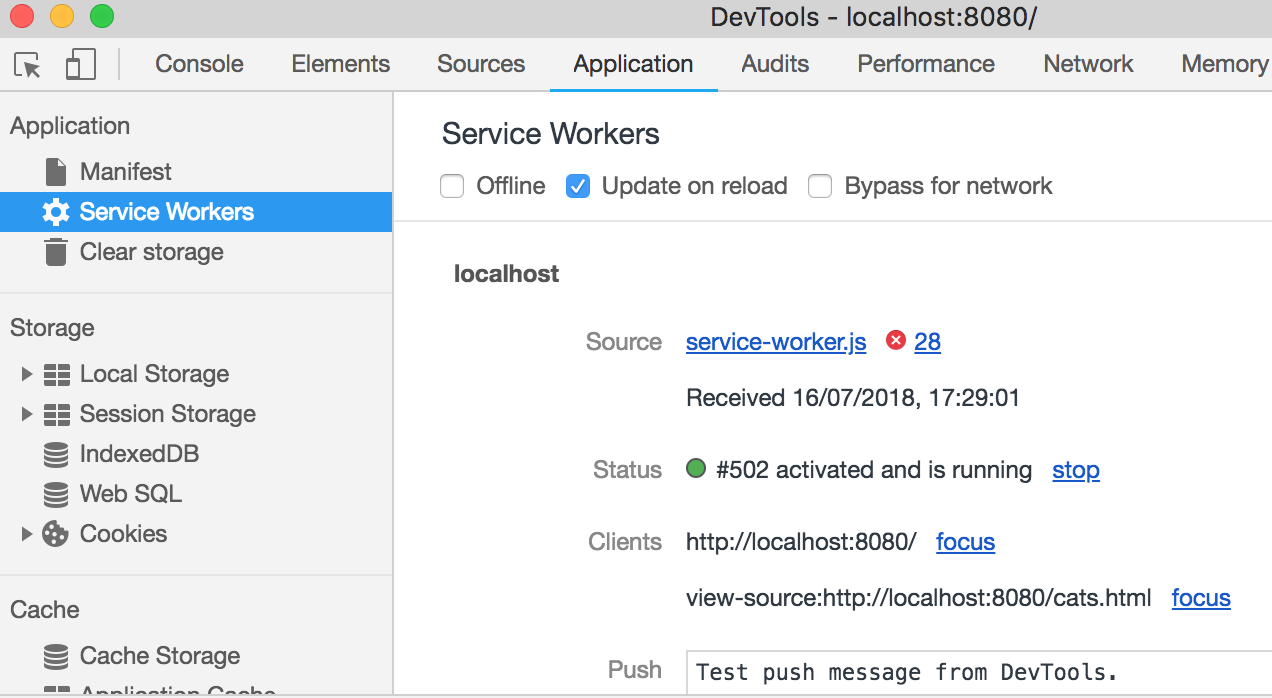Expand the Local Storage tree
1272x698 pixels.
[26, 373]
